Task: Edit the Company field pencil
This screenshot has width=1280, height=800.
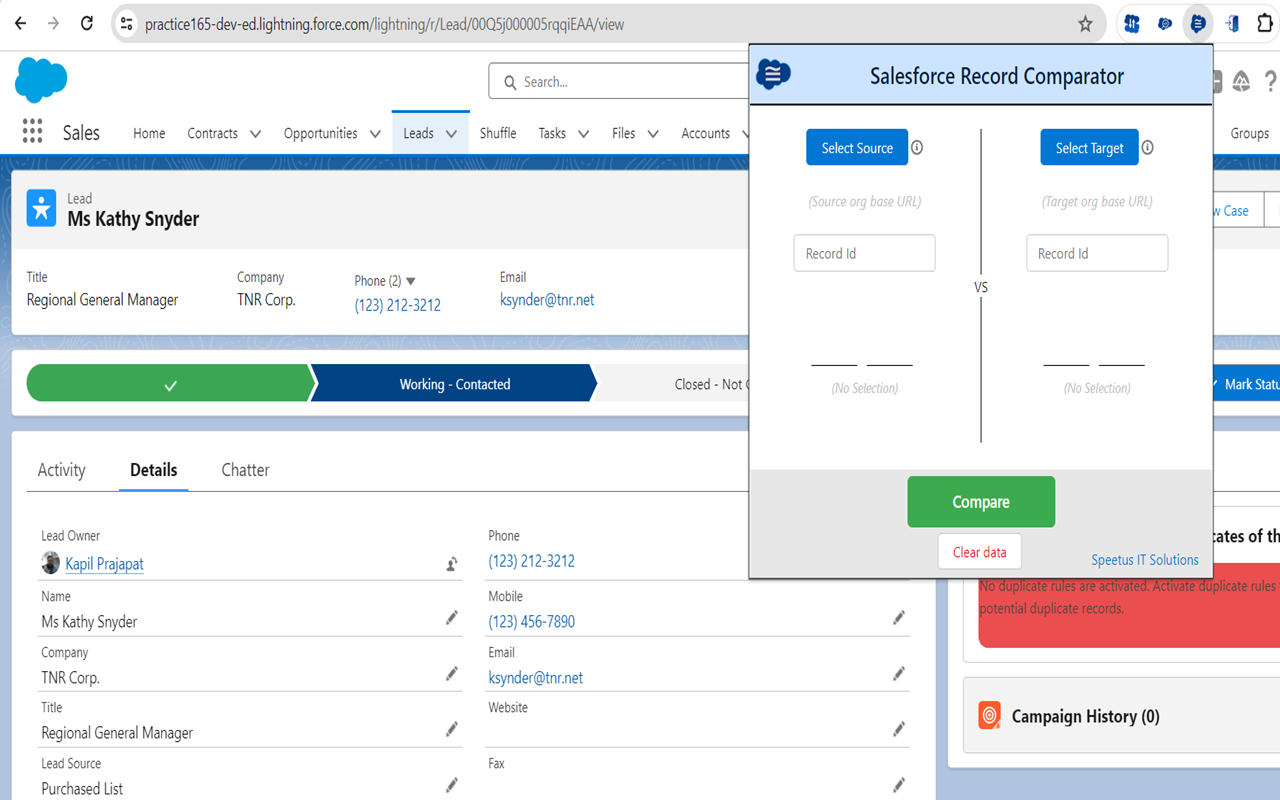Action: (452, 674)
